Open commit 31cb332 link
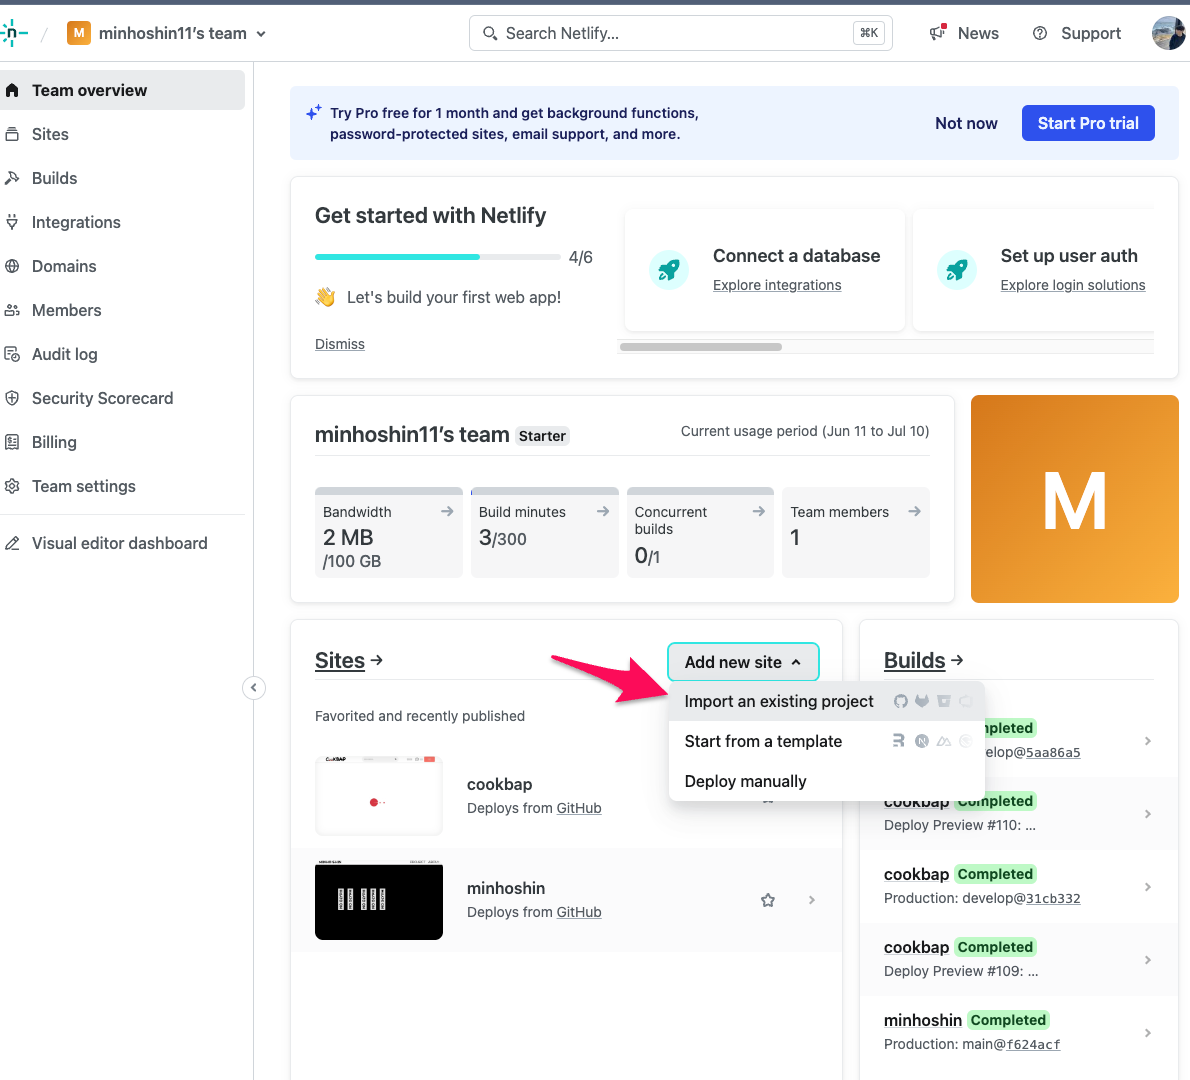 tap(1053, 899)
